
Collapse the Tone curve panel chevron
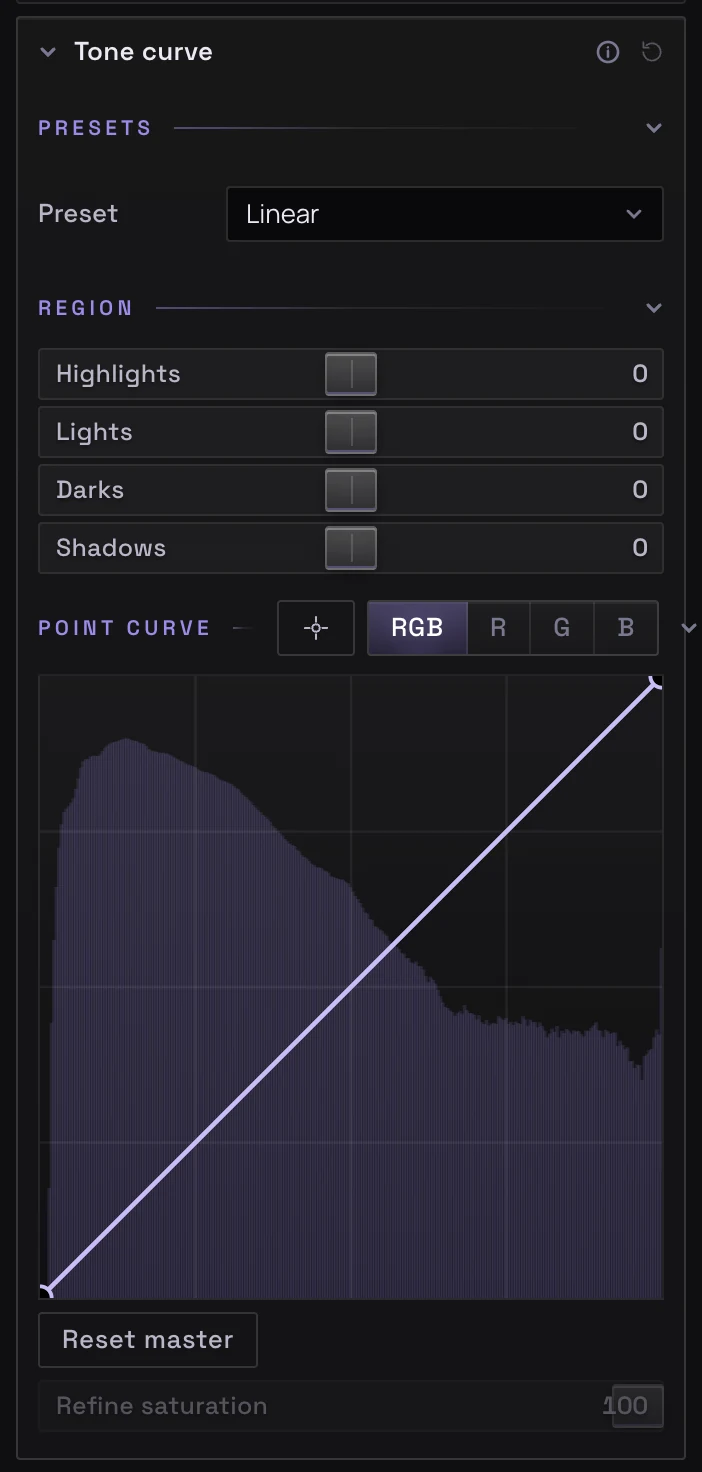click(x=48, y=52)
